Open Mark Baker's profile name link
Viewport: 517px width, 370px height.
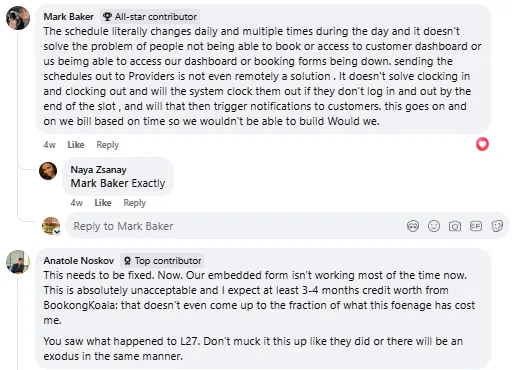click(69, 17)
